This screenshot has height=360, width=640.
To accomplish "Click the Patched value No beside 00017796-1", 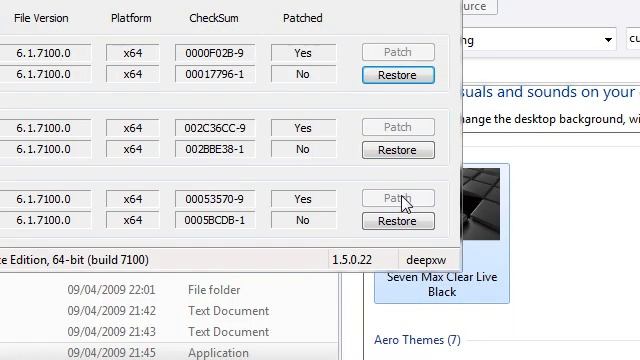I will pos(303,74).
